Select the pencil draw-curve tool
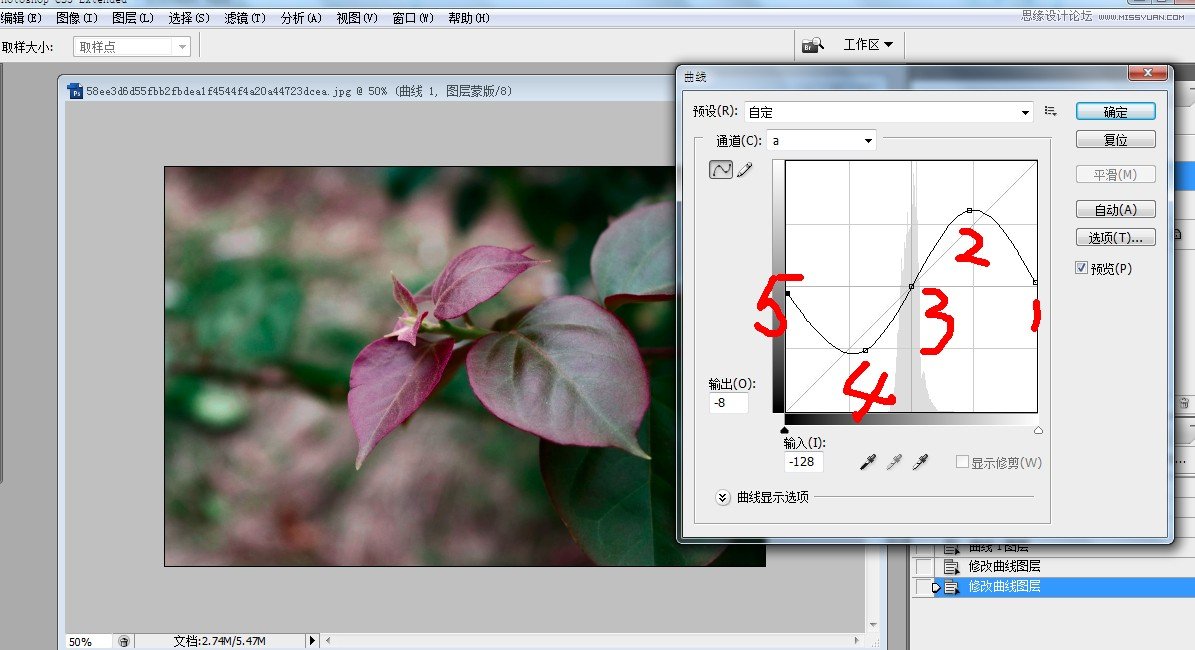The image size is (1195, 650). 745,169
